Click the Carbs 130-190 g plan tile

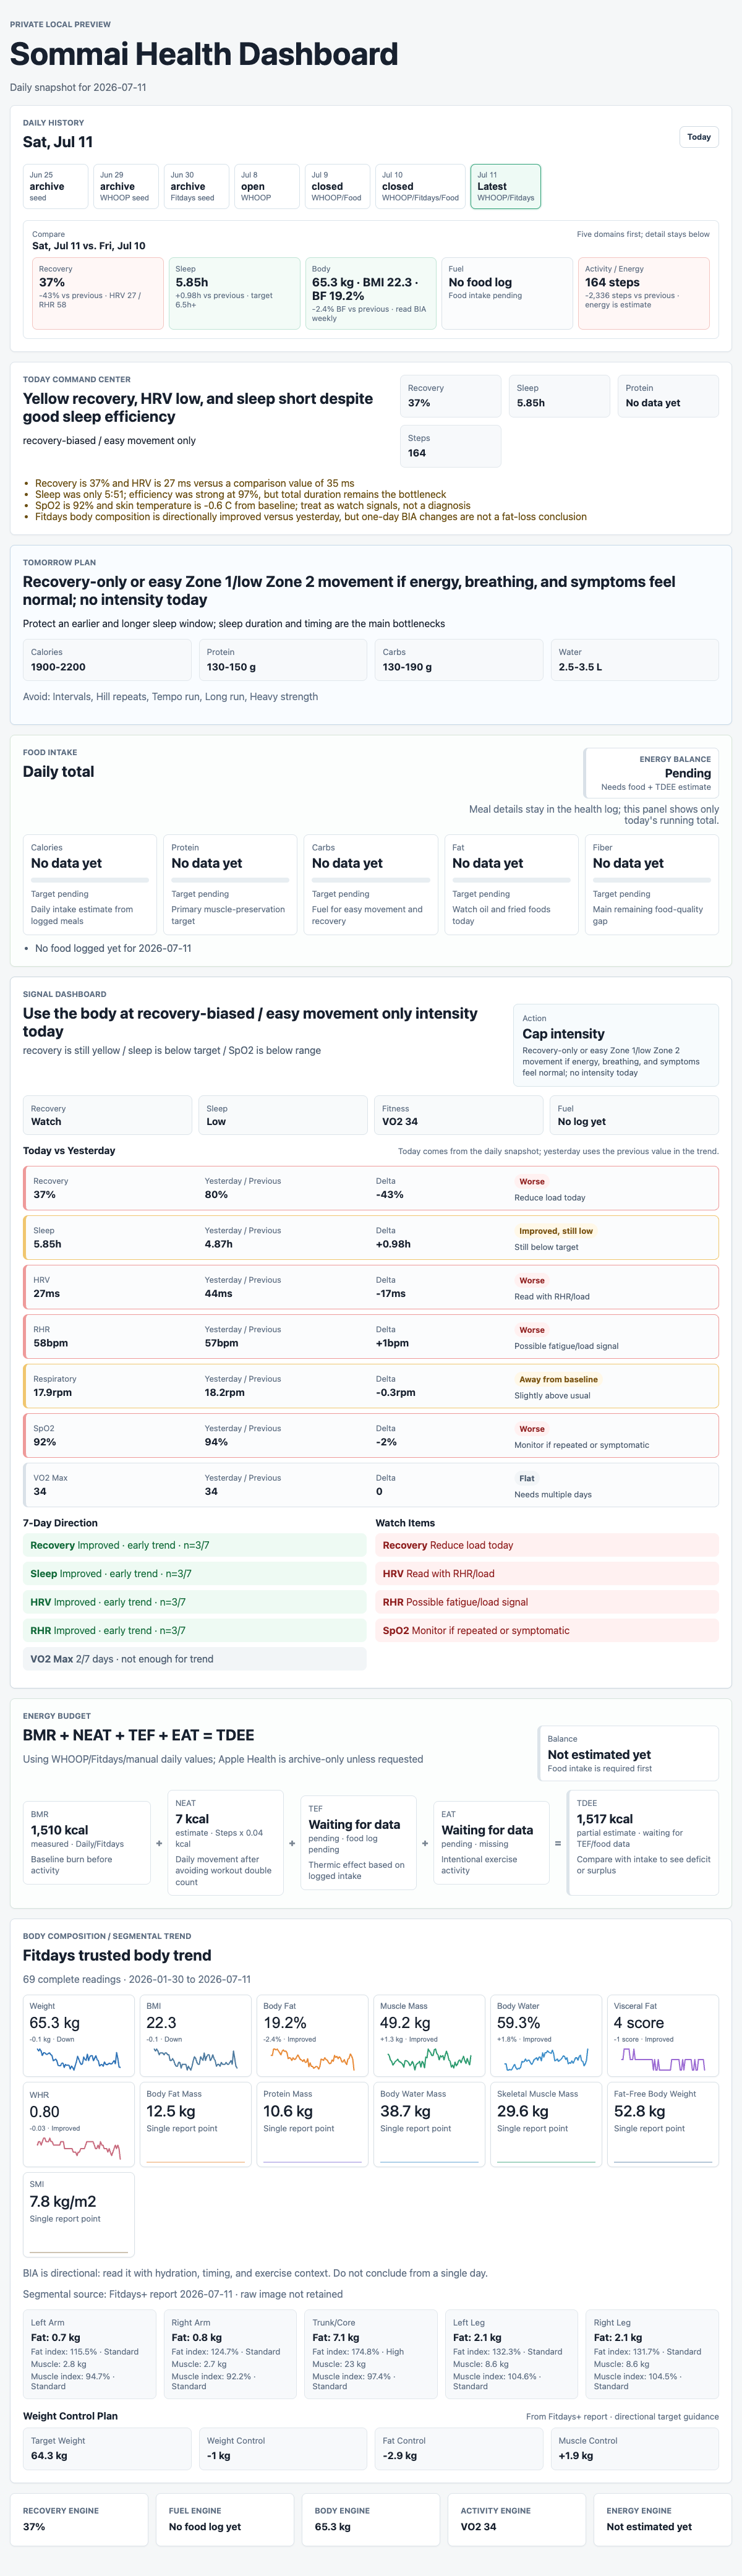pos(459,660)
